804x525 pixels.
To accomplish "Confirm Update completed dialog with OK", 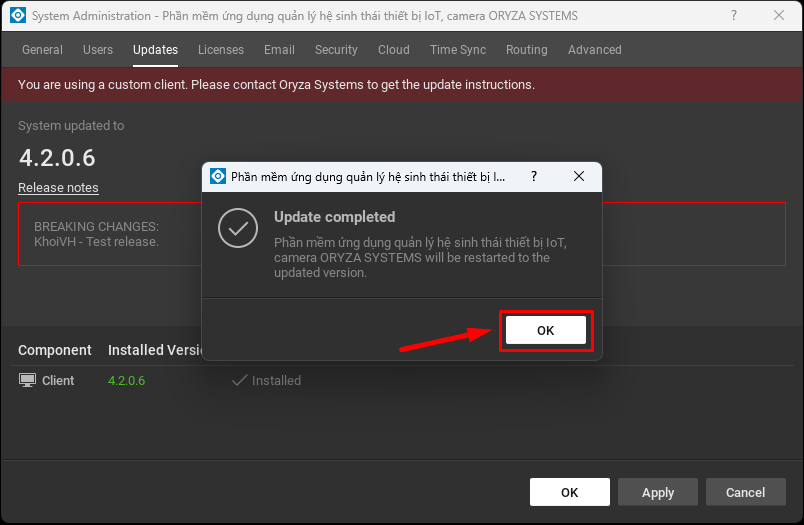I will pos(546,330).
